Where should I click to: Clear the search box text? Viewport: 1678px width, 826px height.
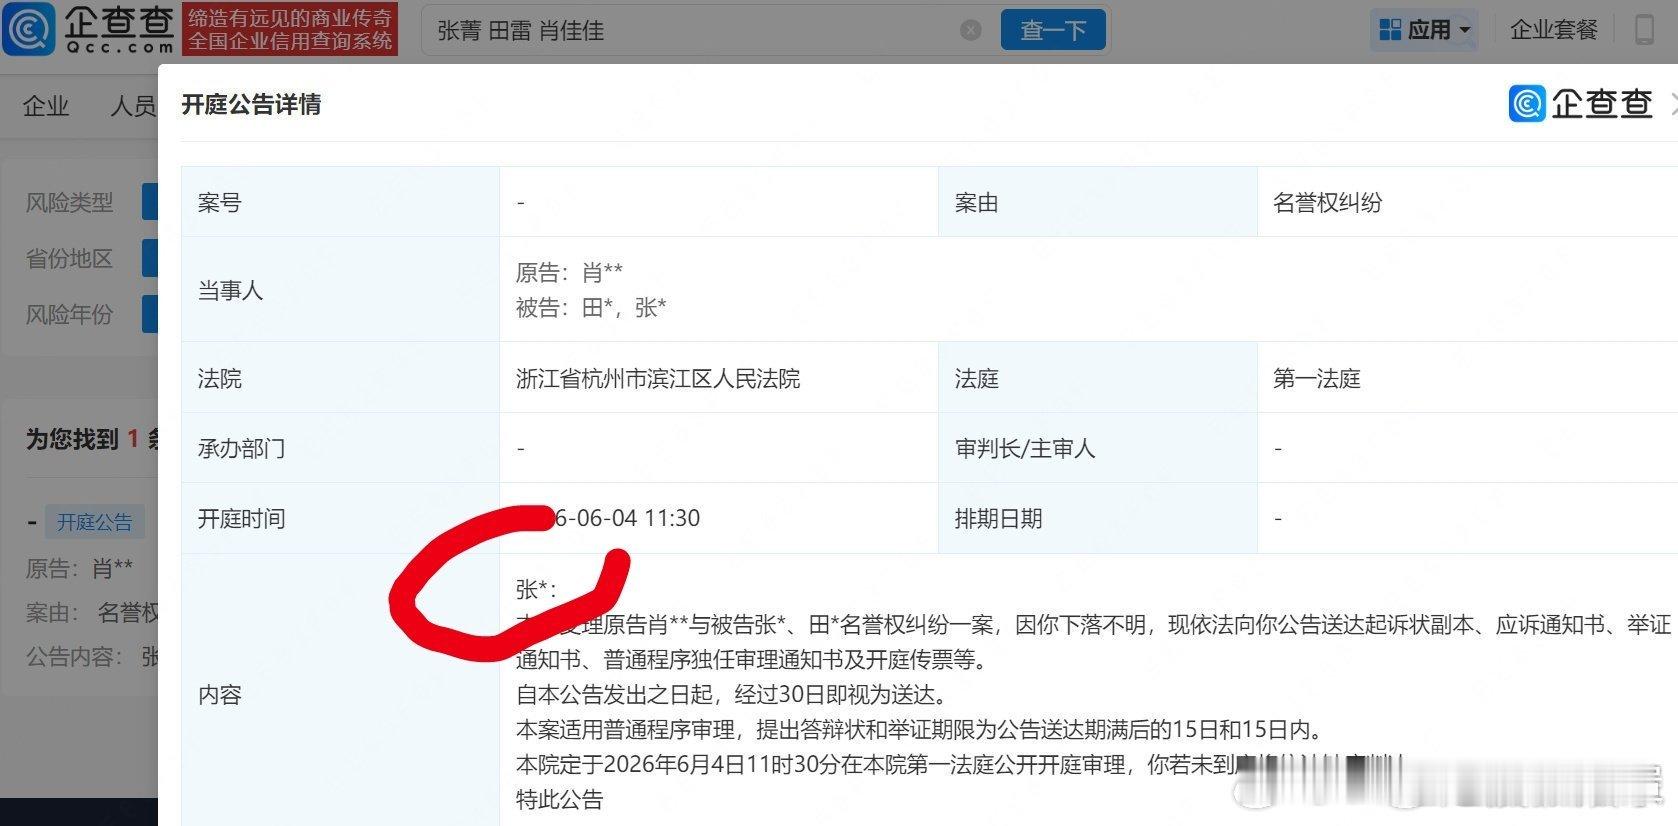(970, 30)
